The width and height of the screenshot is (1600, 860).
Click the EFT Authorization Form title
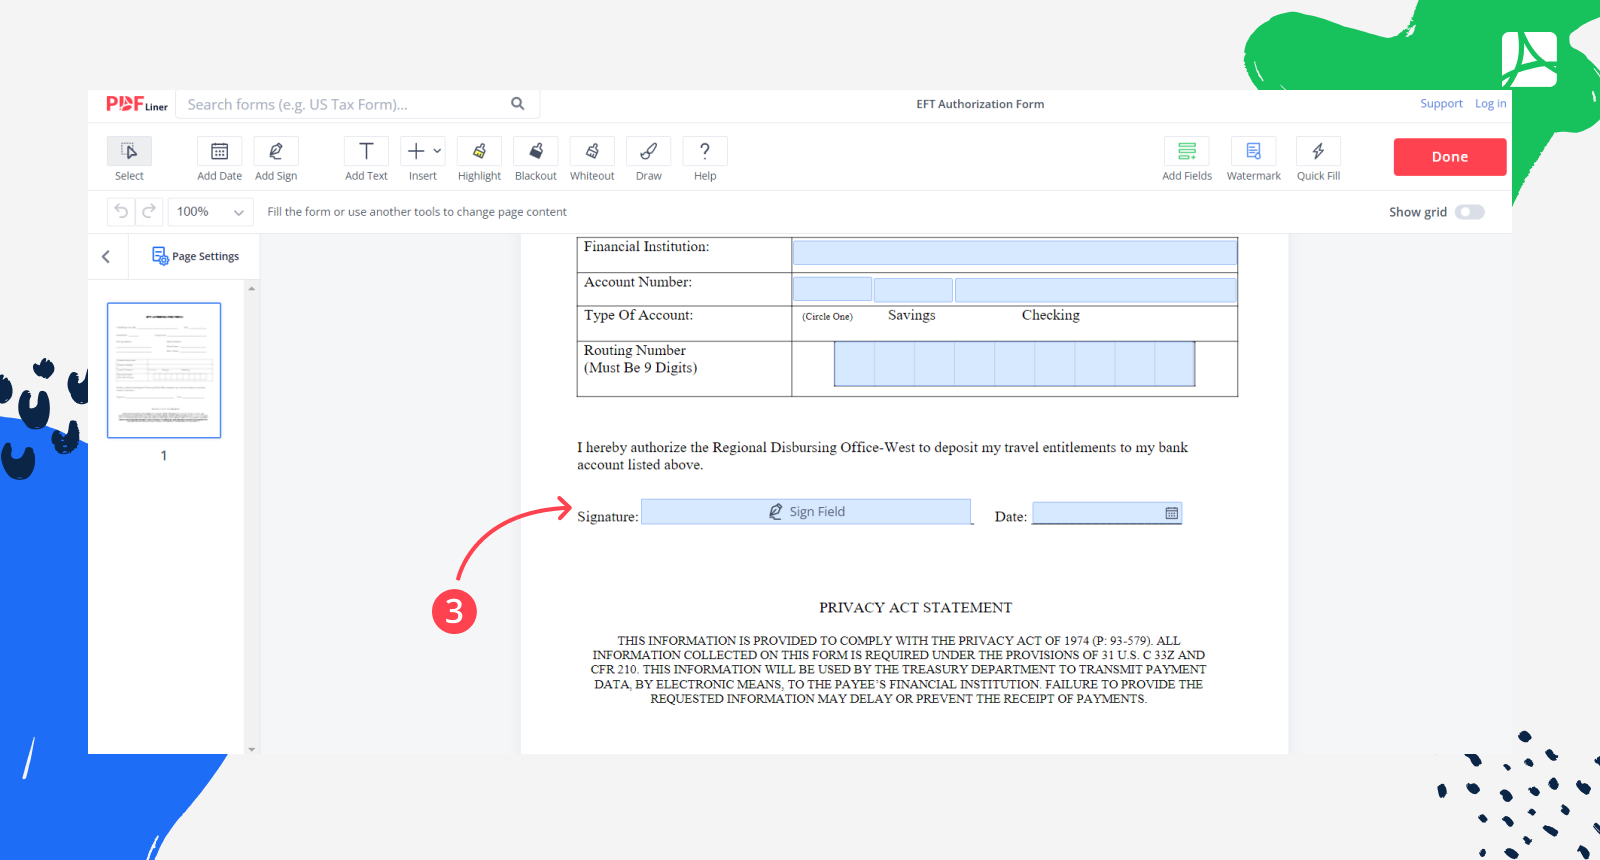click(980, 104)
